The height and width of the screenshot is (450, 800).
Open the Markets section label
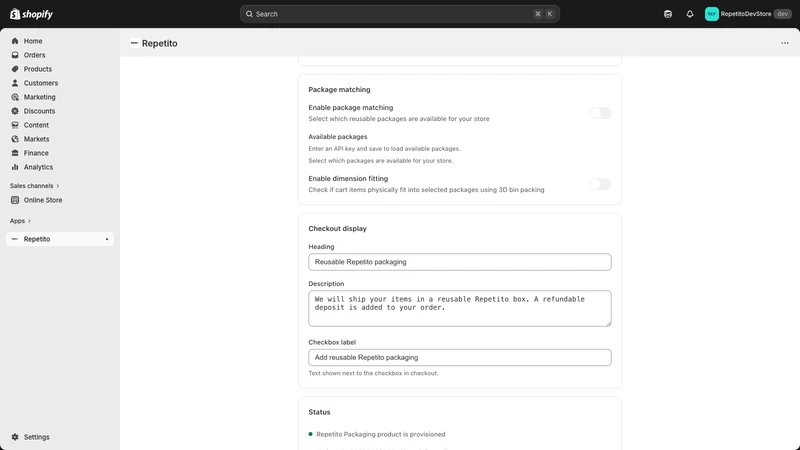[36, 139]
